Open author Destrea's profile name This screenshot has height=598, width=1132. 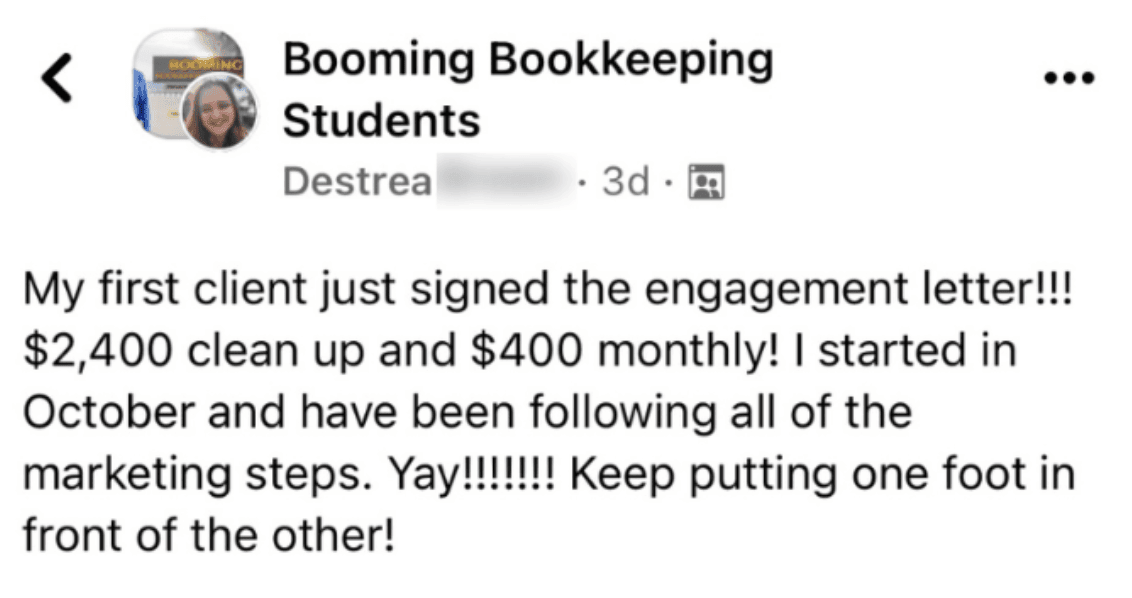tap(357, 183)
